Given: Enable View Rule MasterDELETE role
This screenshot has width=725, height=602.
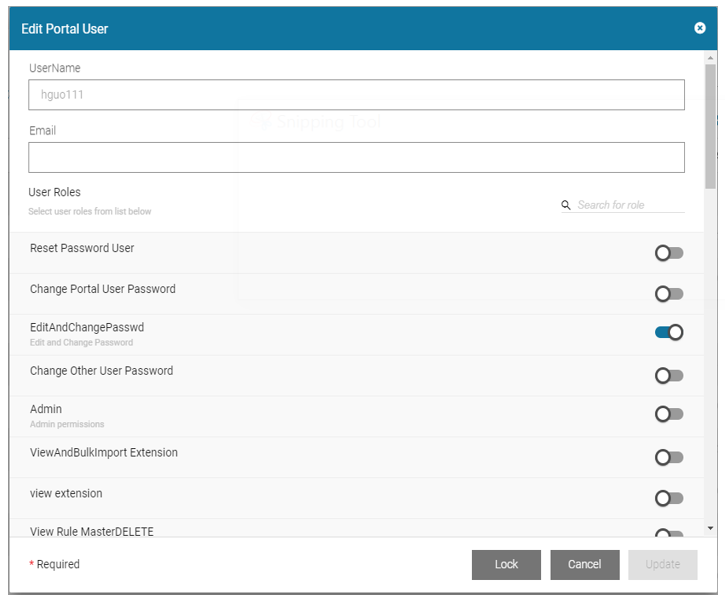Looking at the screenshot, I should tap(669, 534).
